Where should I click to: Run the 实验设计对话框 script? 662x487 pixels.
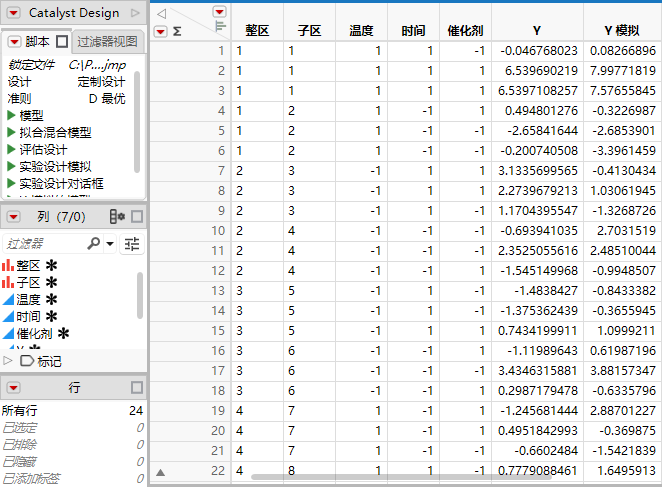click(11, 183)
